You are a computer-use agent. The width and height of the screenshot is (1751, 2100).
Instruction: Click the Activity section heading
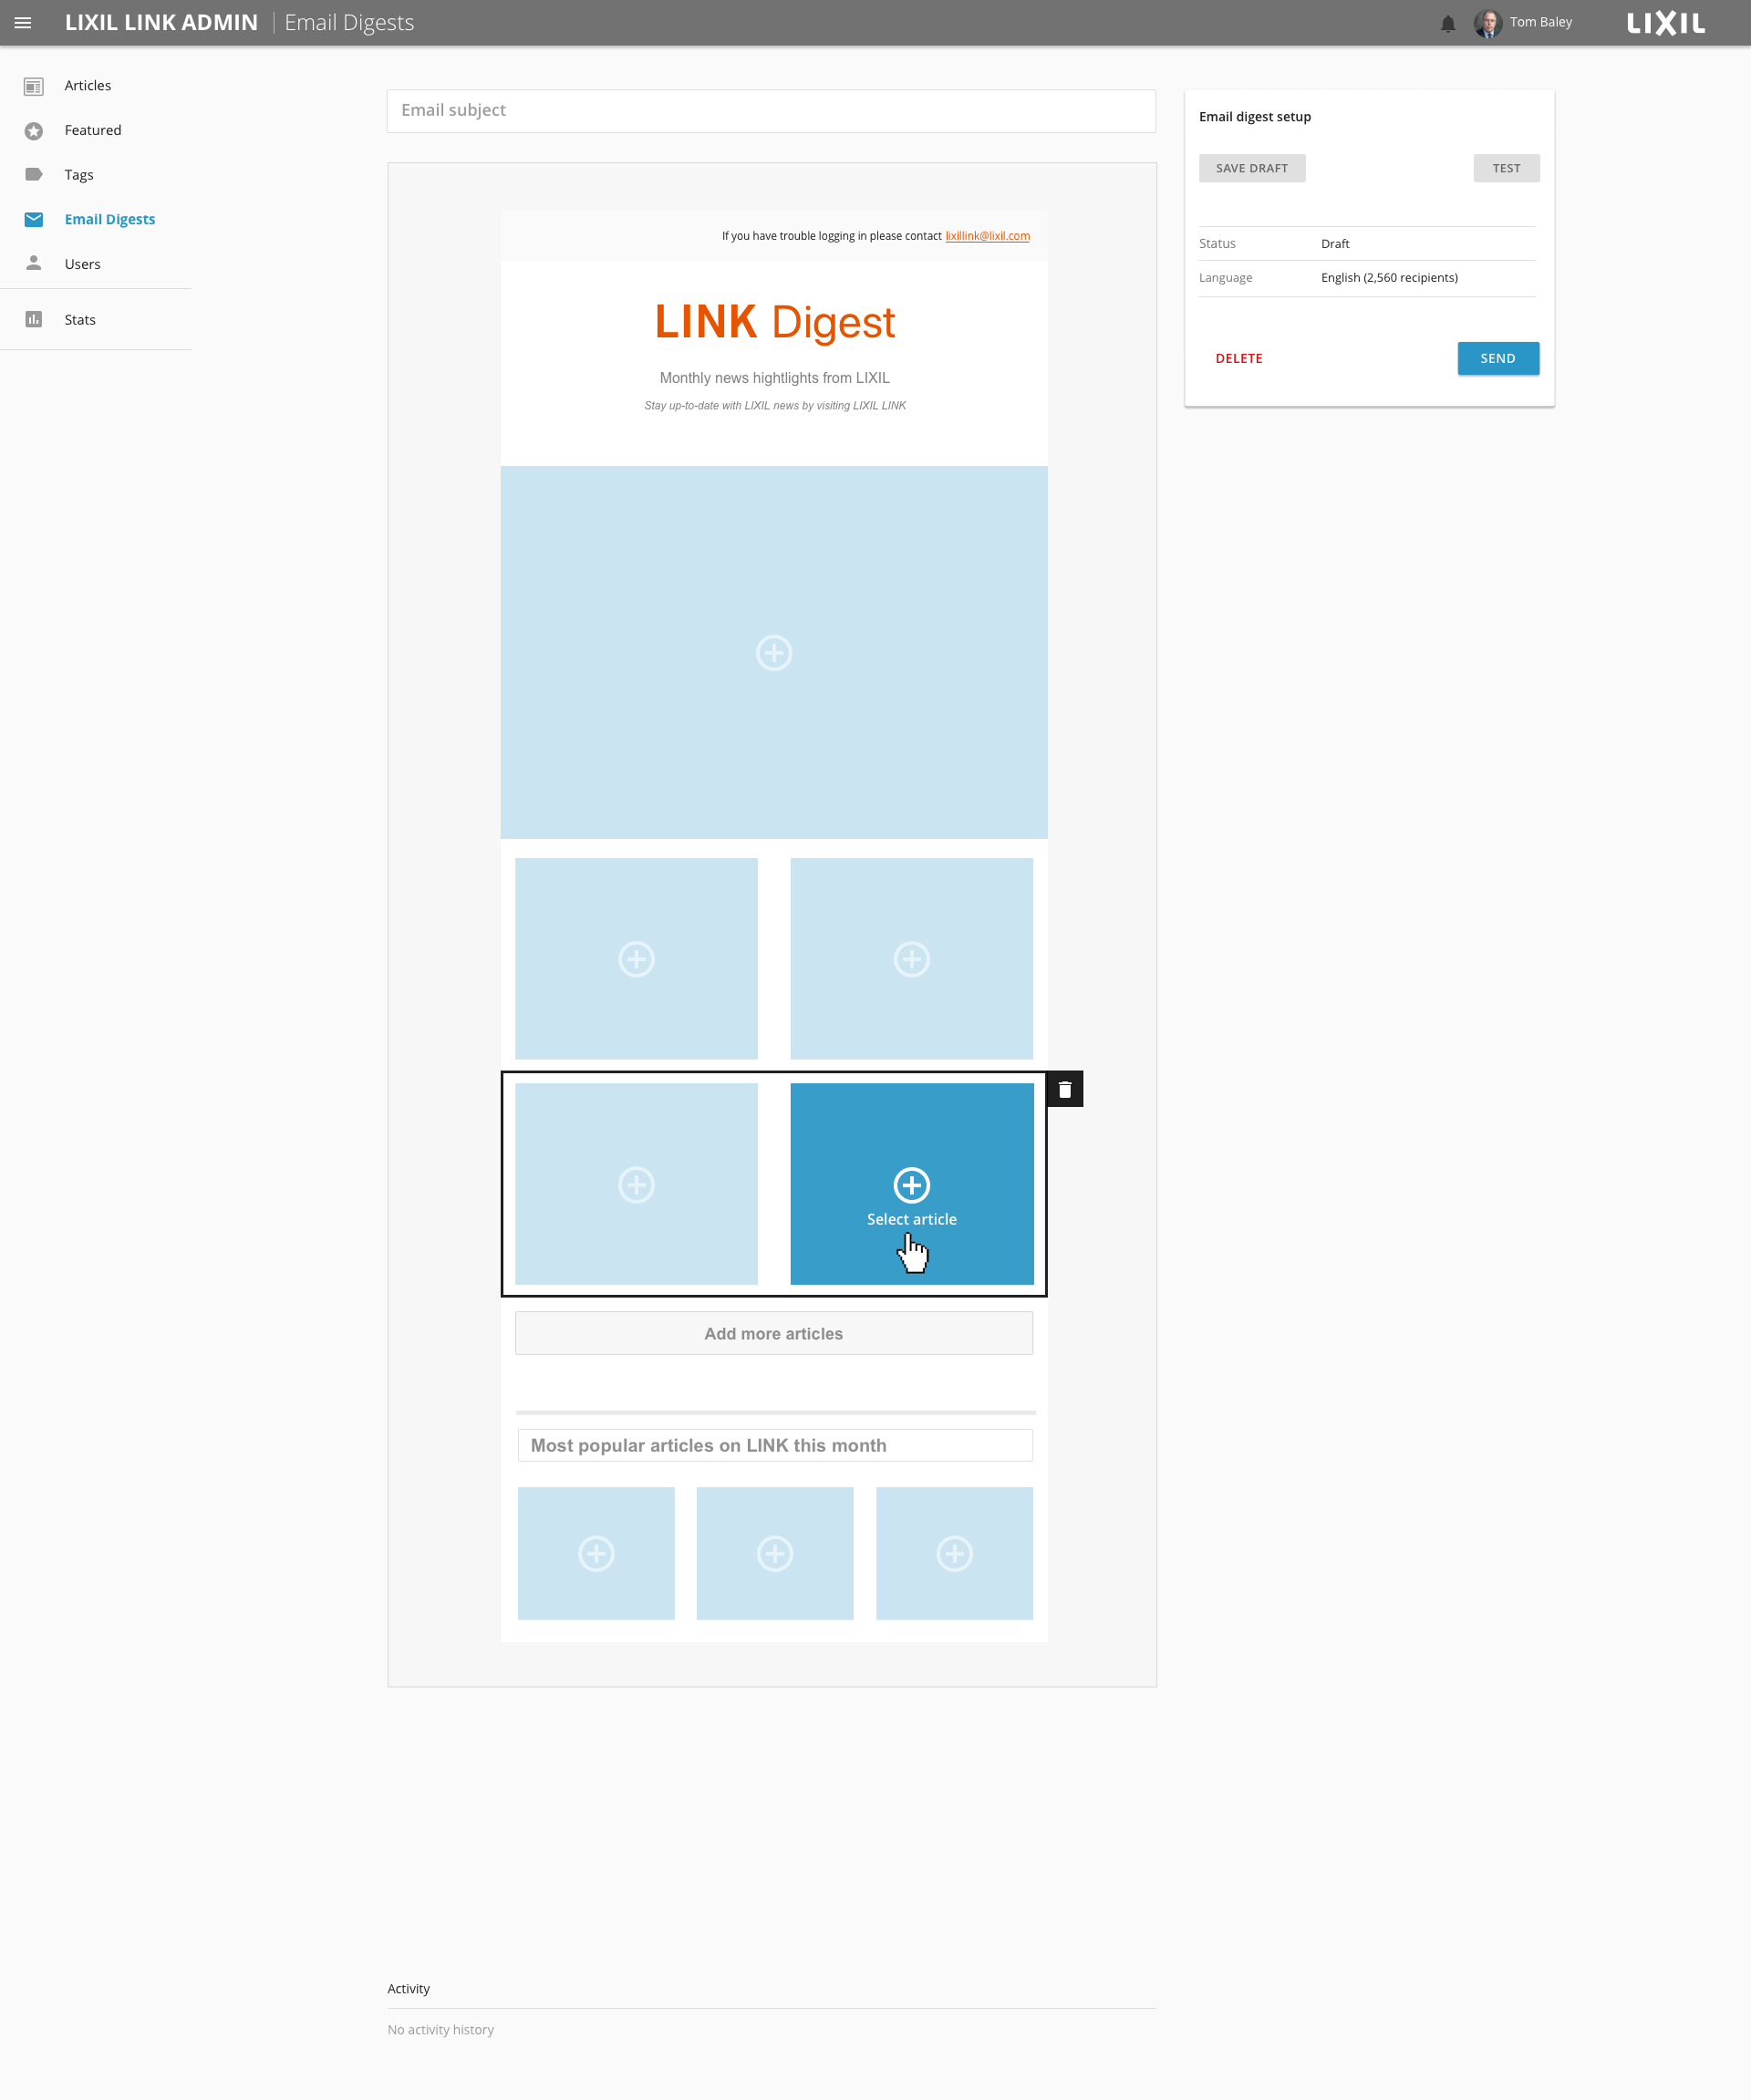click(409, 1989)
